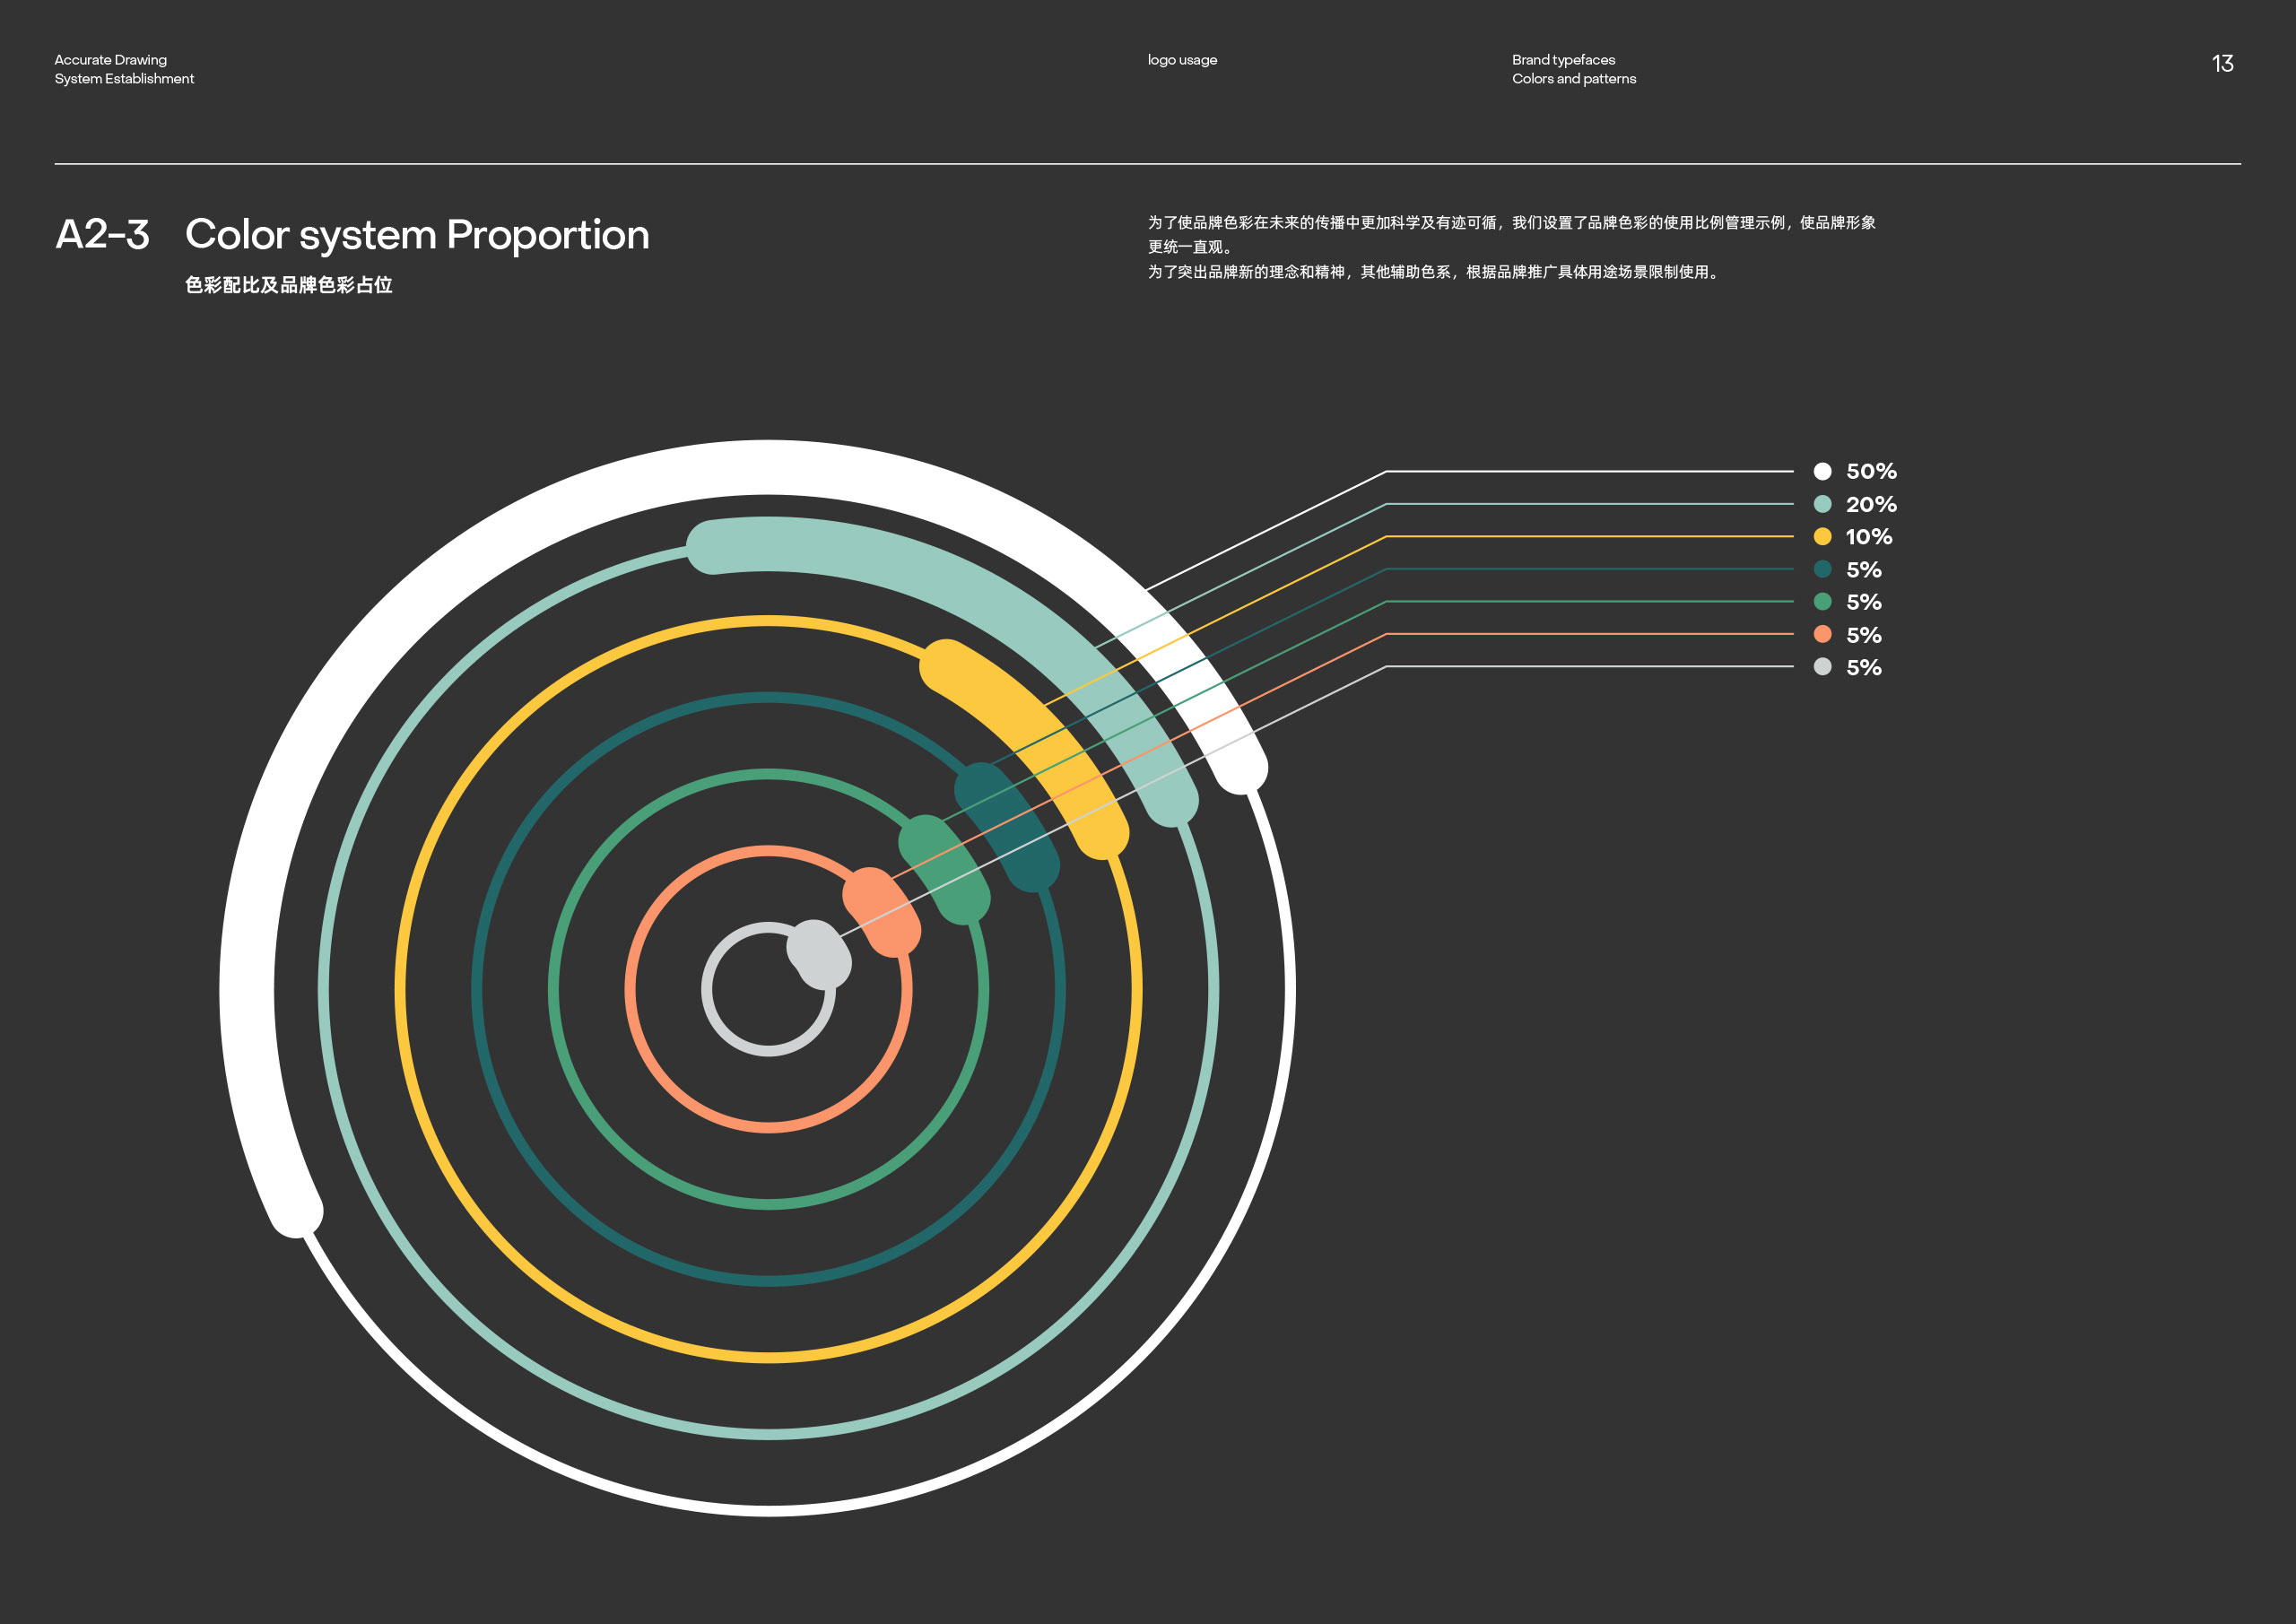
Task: Click the 50% label text
Action: pyautogui.click(x=1870, y=471)
